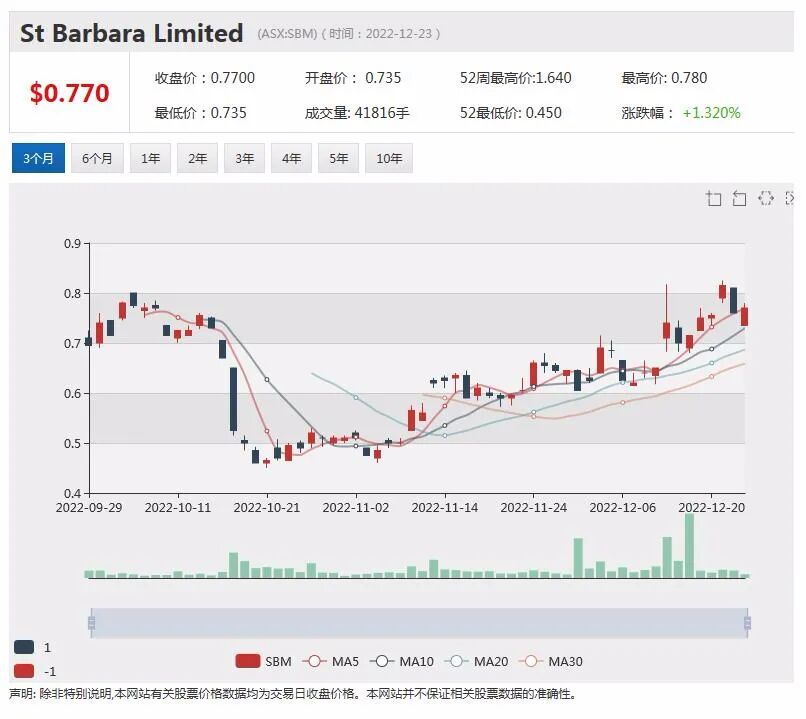Toggle the SBM candlestick series legend
The height and width of the screenshot is (719, 806).
(x=263, y=661)
